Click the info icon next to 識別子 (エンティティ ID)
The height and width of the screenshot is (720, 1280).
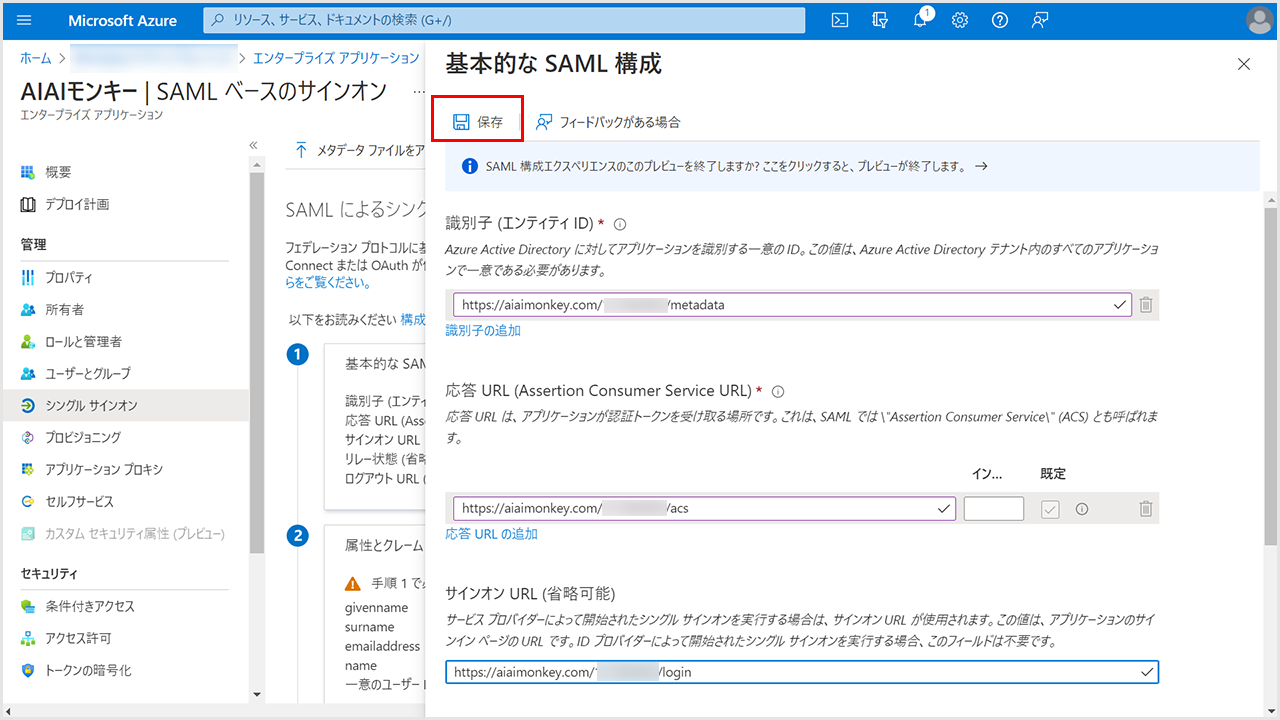pos(620,224)
